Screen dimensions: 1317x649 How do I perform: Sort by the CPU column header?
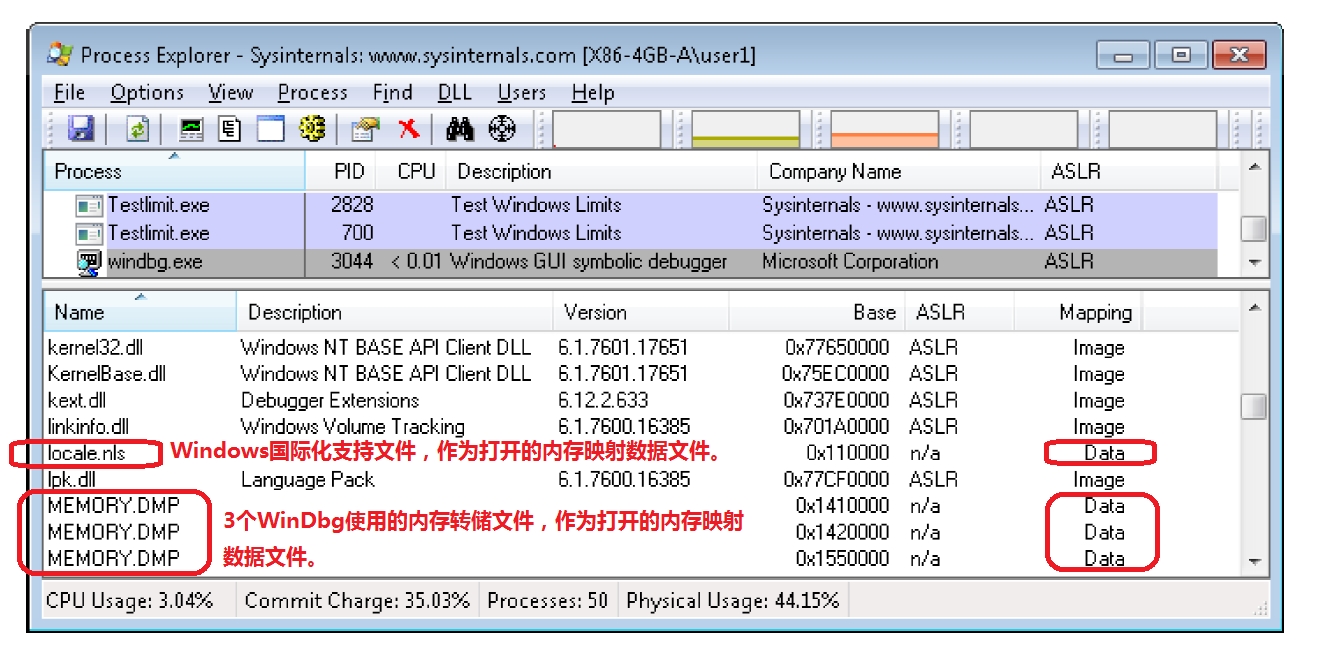tap(412, 171)
